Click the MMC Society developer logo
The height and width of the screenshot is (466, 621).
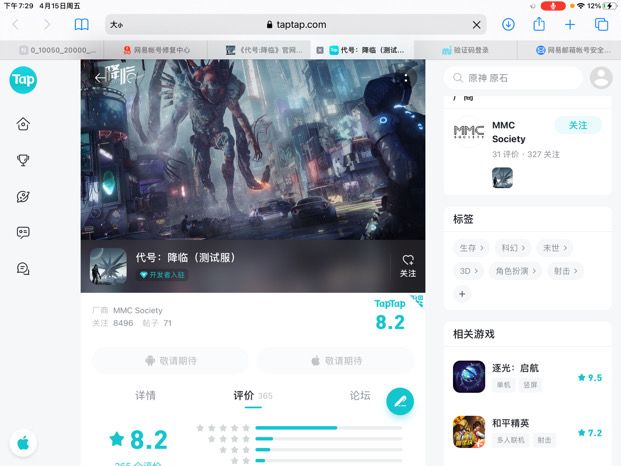point(469,131)
